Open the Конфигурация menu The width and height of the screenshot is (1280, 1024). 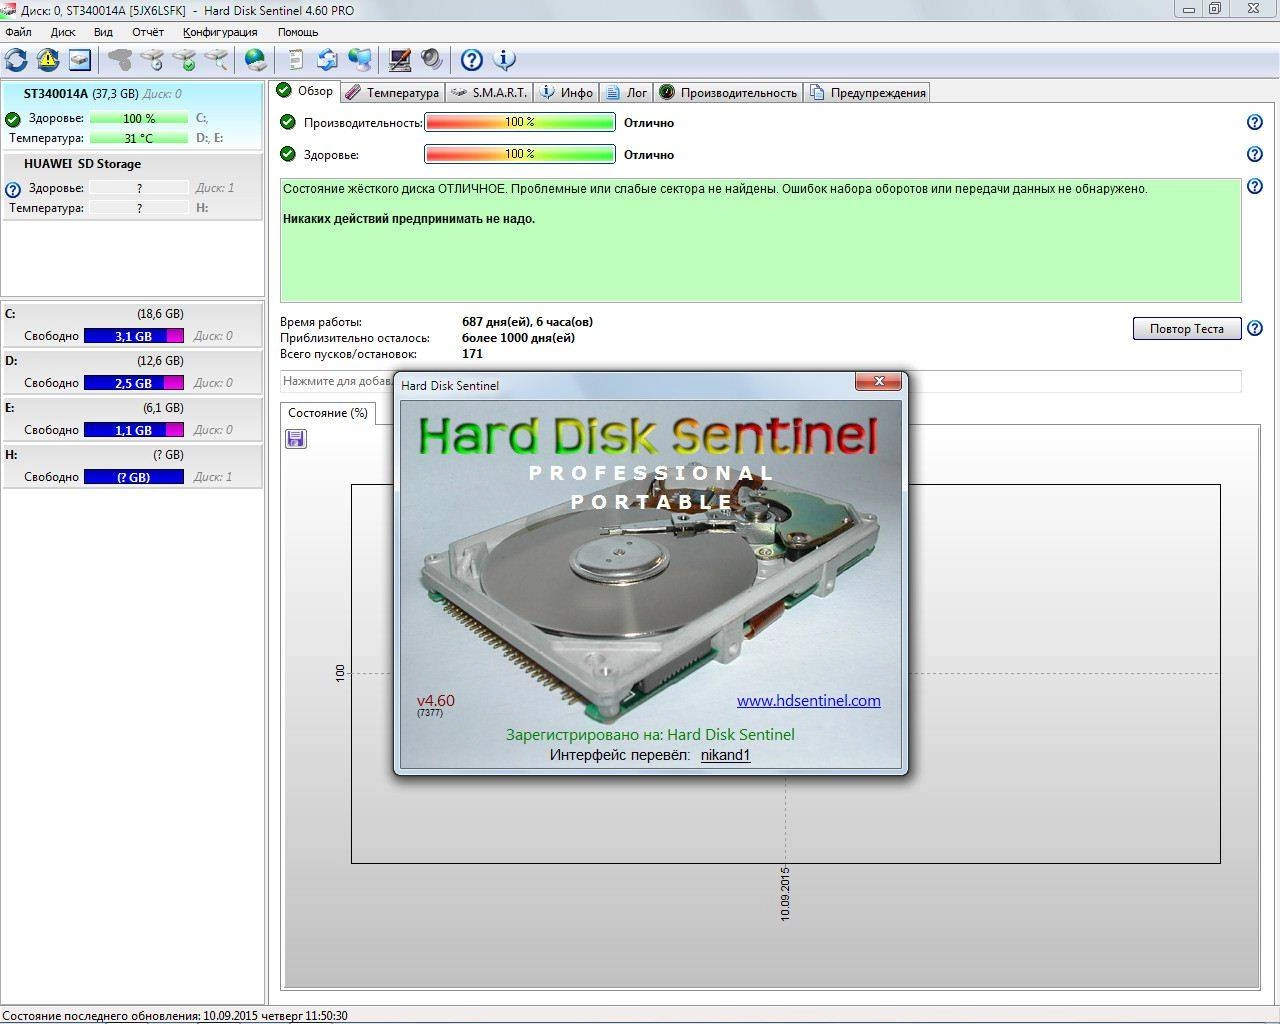pos(220,32)
